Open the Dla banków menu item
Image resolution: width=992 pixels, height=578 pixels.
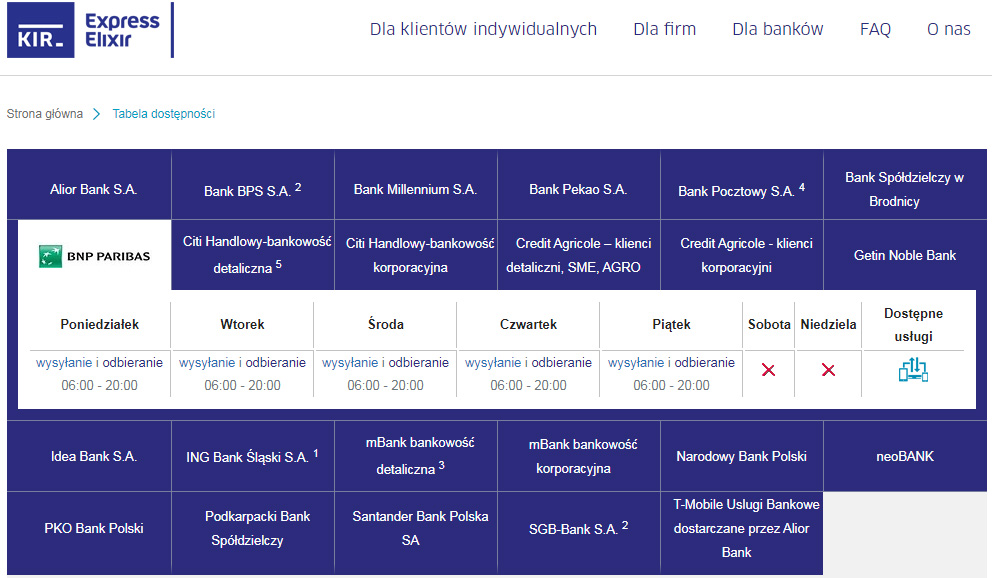(x=778, y=29)
